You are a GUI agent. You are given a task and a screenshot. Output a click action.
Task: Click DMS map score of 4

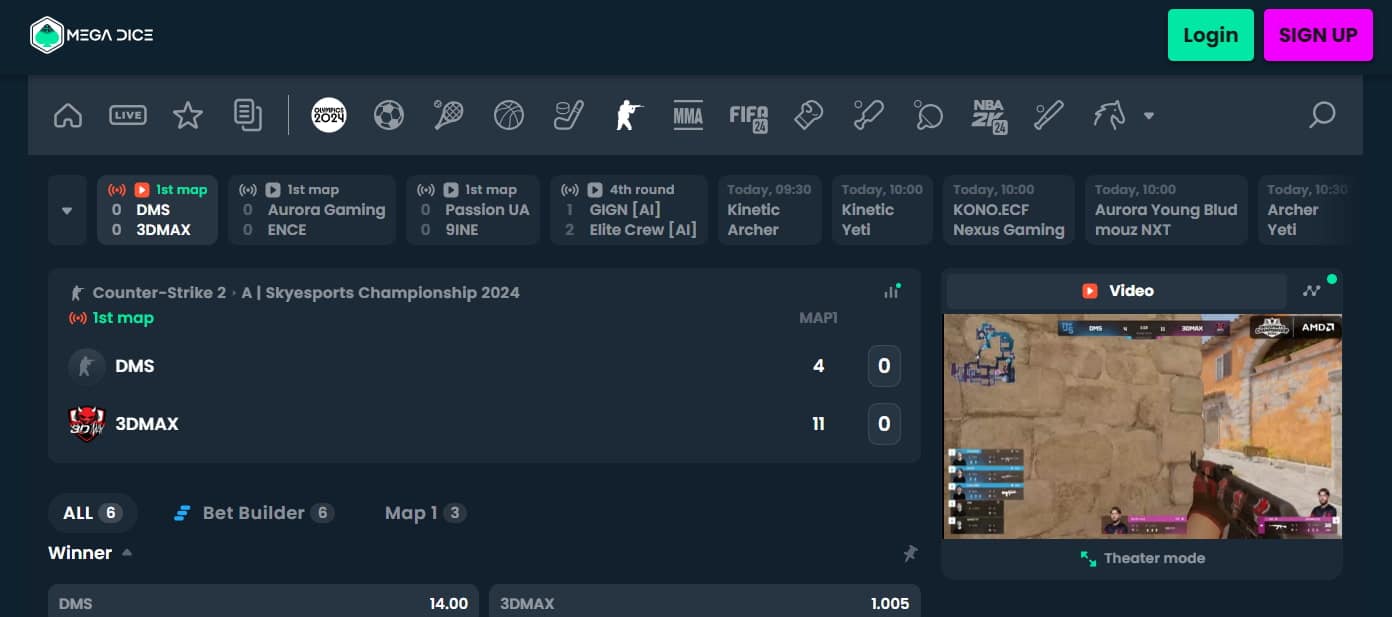click(x=819, y=366)
